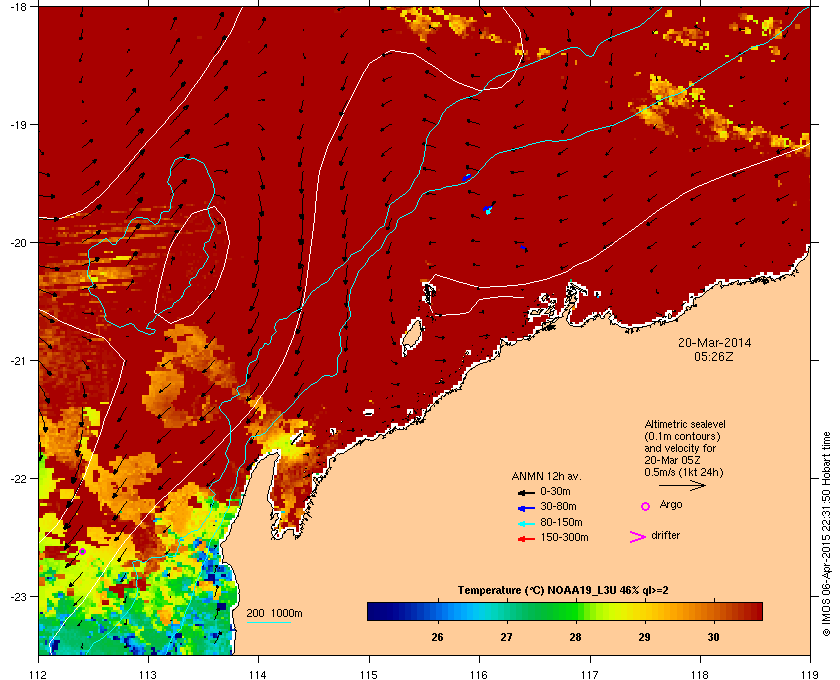The height and width of the screenshot is (680, 840).
Task: Click the colorbar tick label 26
Action: point(437,637)
